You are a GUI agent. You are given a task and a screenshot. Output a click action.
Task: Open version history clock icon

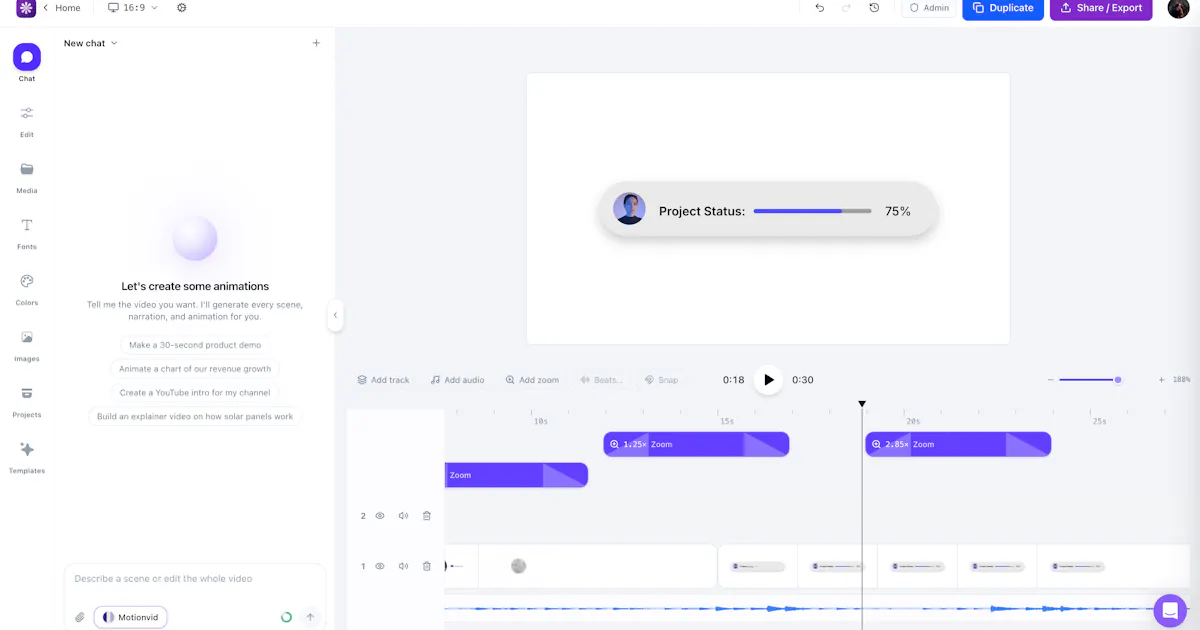click(874, 8)
